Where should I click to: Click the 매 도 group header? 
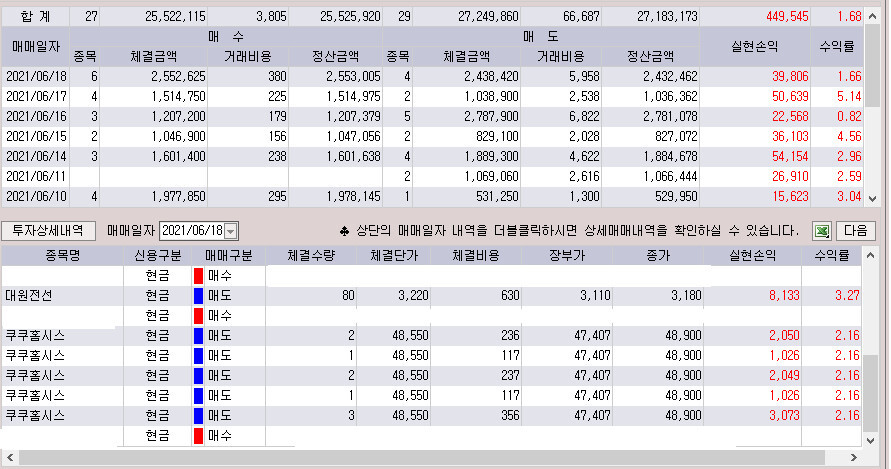click(541, 36)
